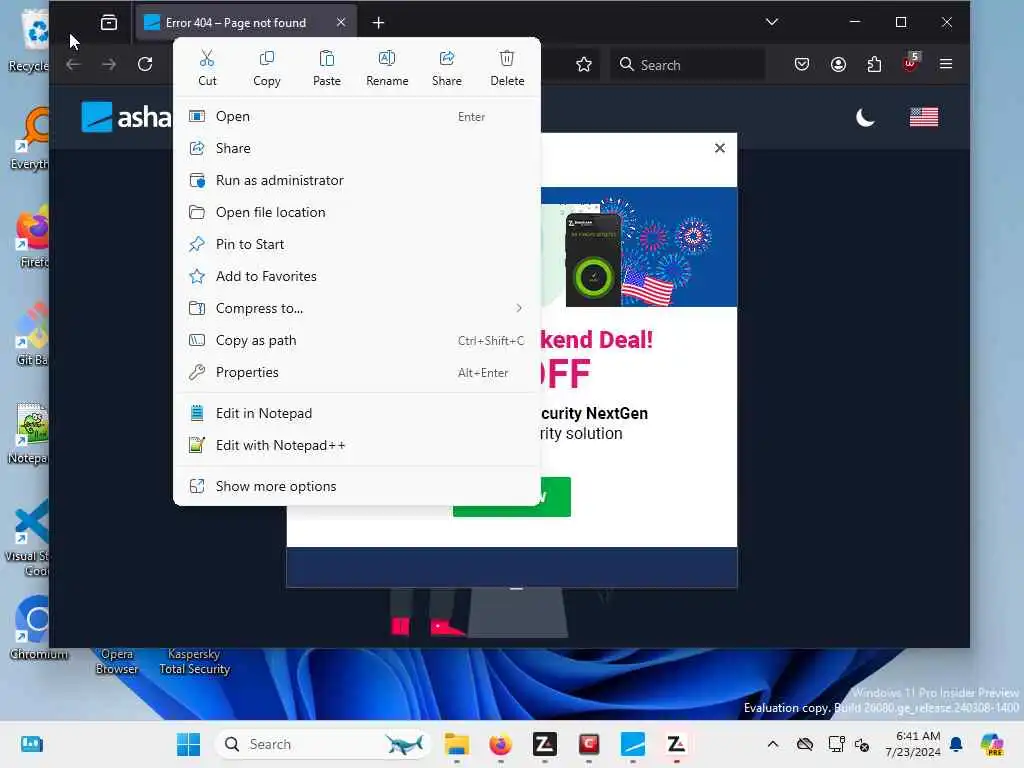Open Firefox hamburger application menu
This screenshot has height=768, width=1024.
pyautogui.click(x=946, y=64)
